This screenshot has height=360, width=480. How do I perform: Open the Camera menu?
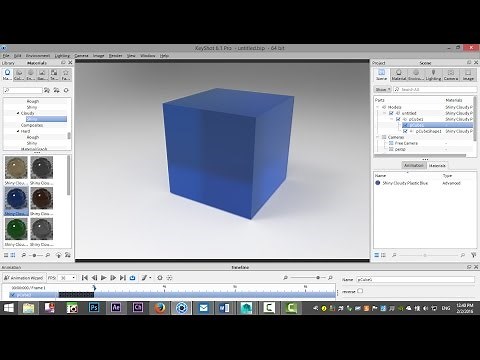81,56
